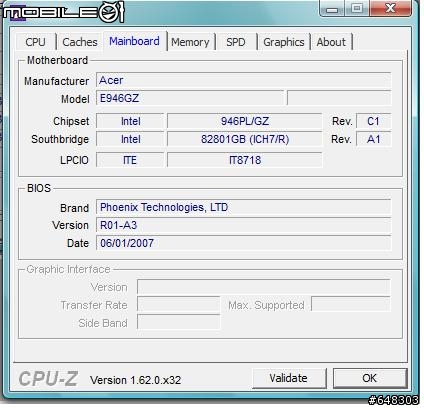Viewport: 424px width, 408px height.
Task: Click the Chipset label
Action: [x=71, y=121]
